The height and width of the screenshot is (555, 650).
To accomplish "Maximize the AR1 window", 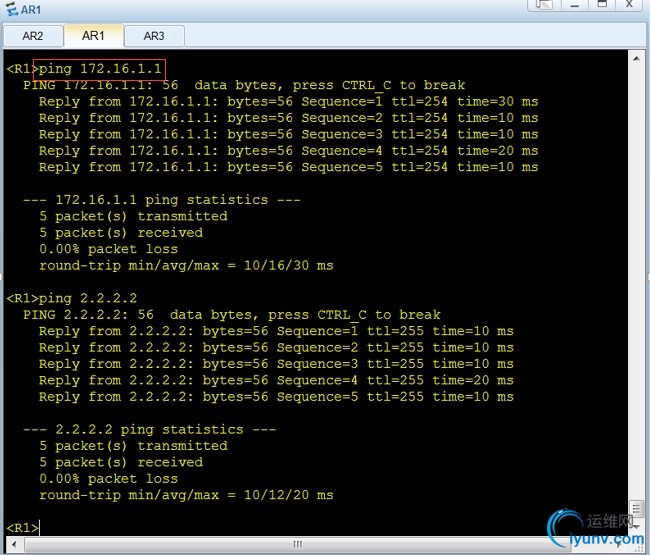I will 602,5.
